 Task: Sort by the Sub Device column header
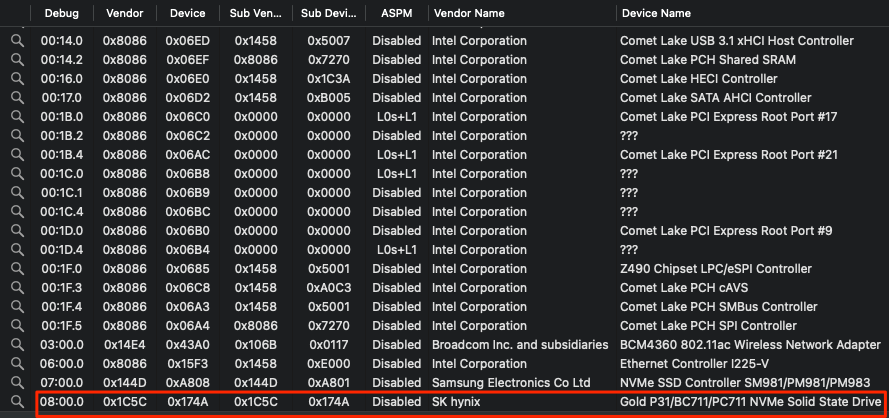(x=329, y=13)
